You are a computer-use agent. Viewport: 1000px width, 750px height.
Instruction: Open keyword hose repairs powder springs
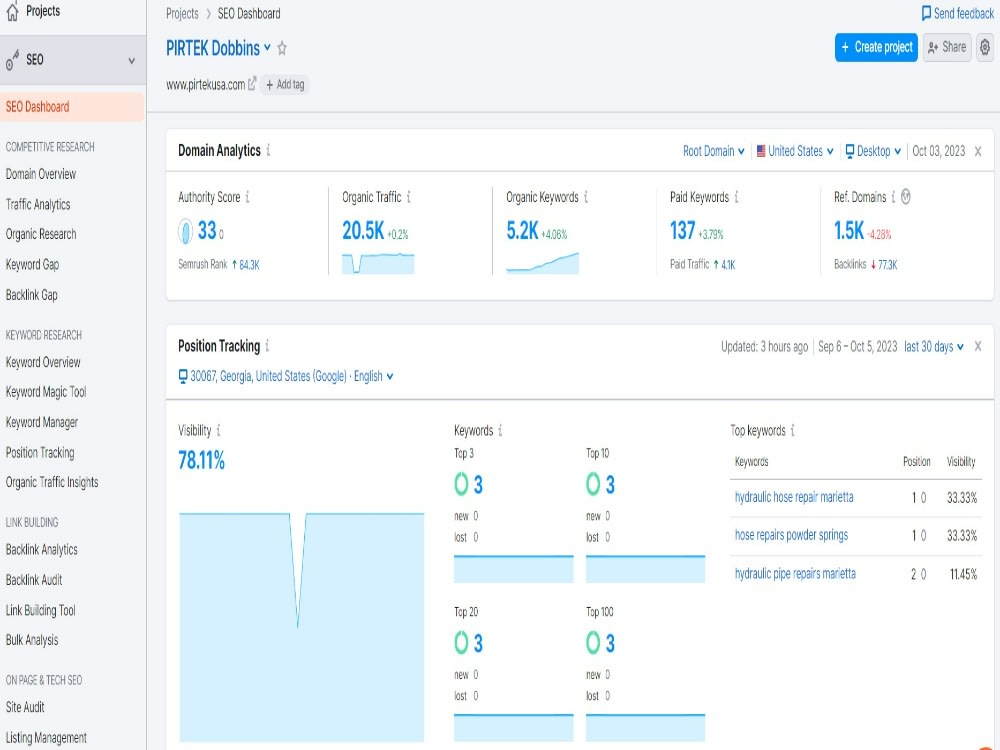[x=791, y=535]
